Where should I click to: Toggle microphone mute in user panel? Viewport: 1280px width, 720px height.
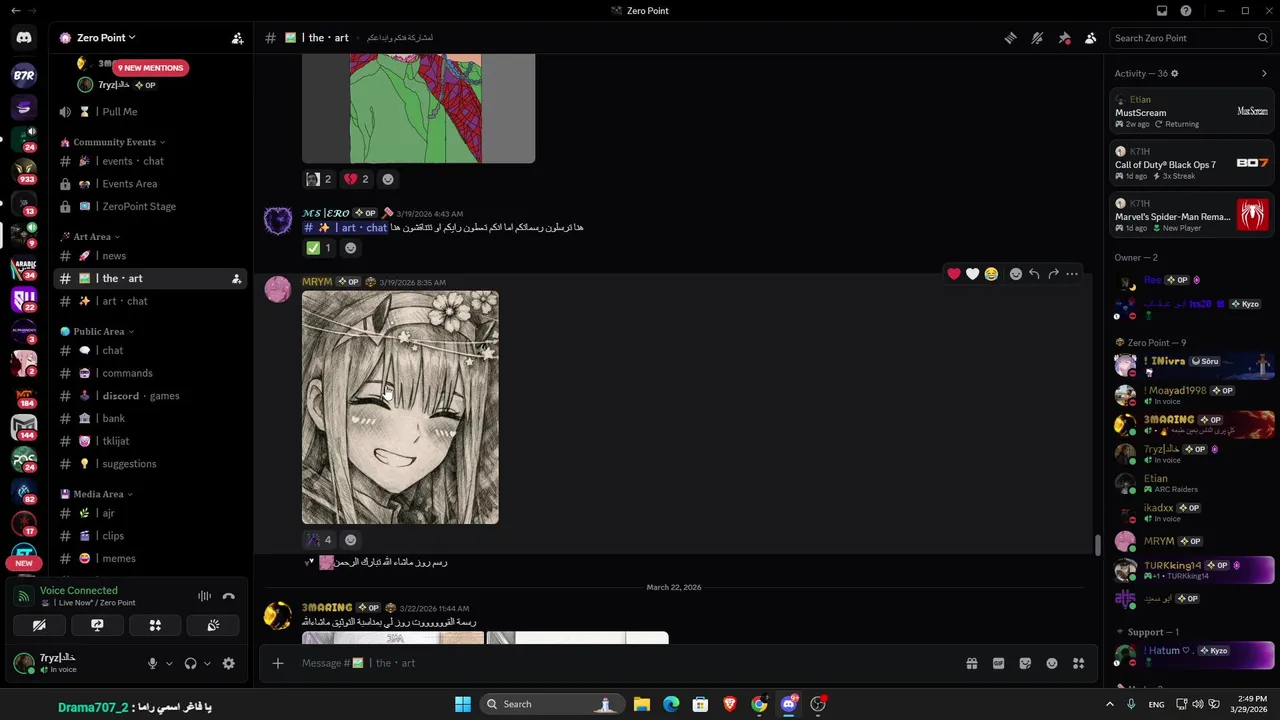pos(153,663)
